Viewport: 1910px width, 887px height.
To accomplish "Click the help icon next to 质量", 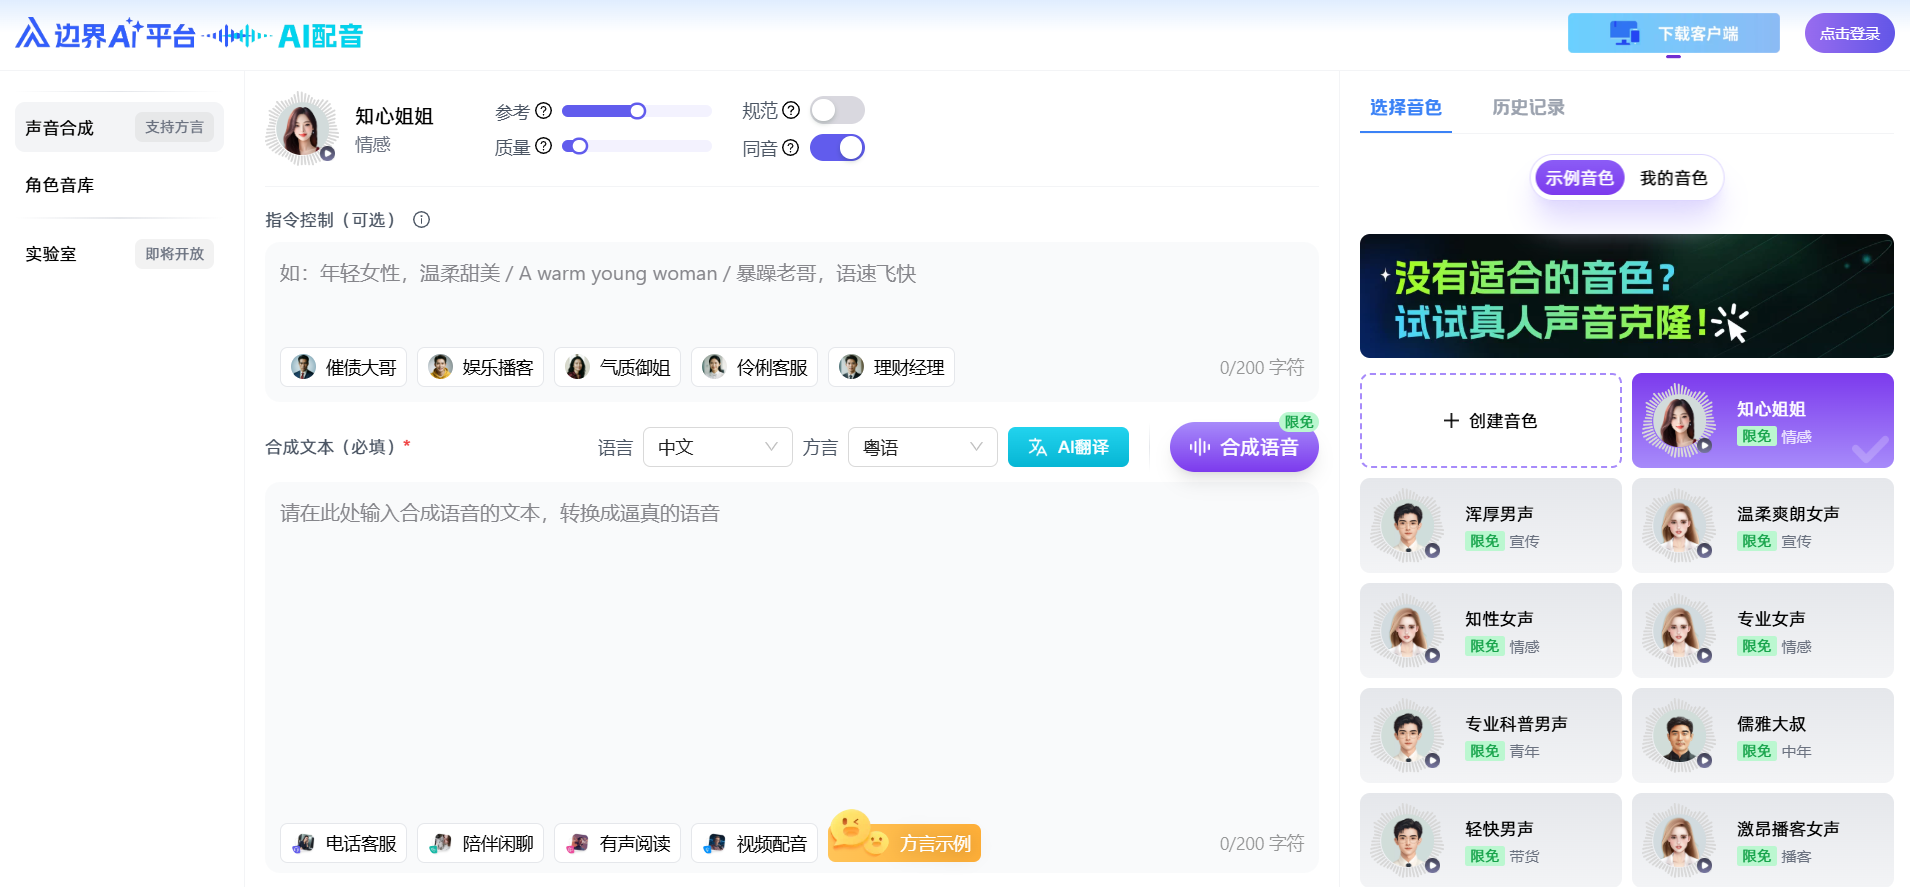I will tap(544, 146).
